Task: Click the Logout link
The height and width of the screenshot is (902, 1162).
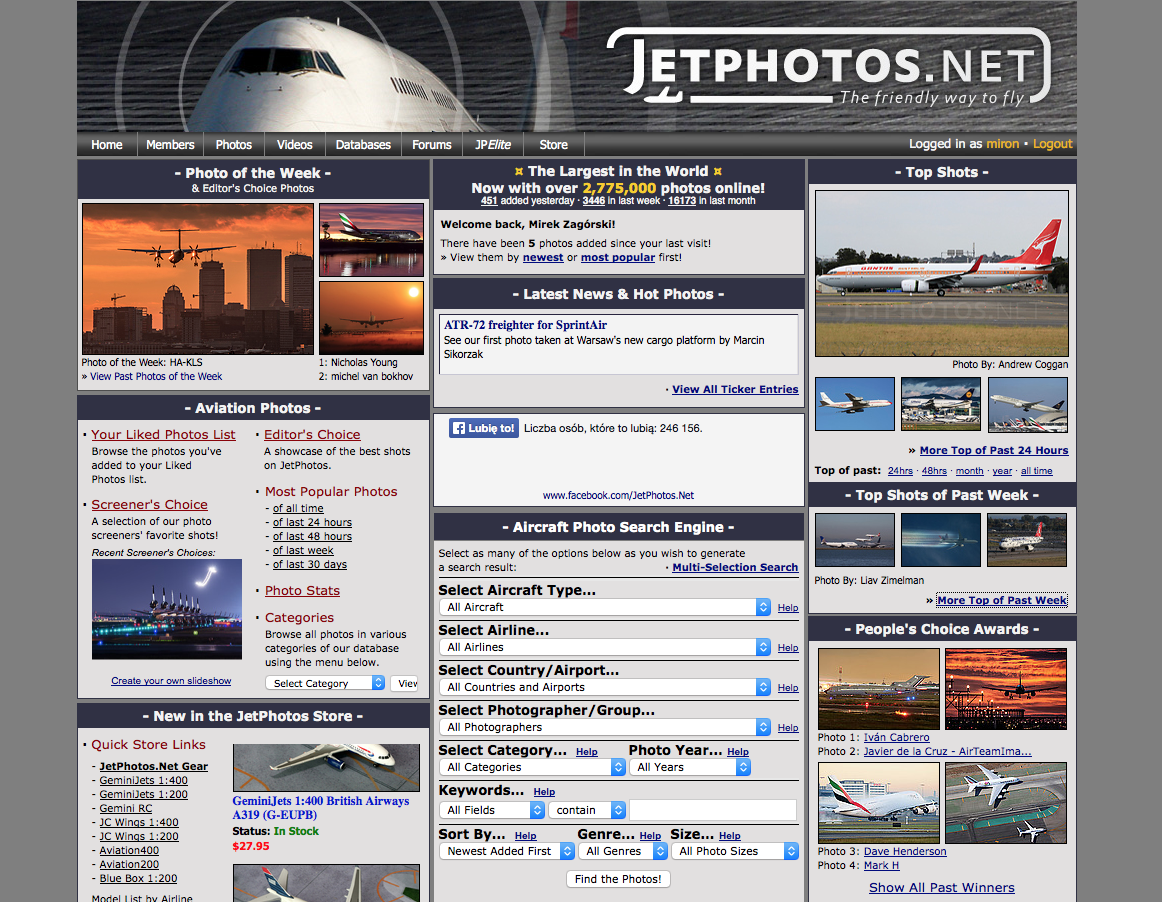Action: tap(1052, 144)
